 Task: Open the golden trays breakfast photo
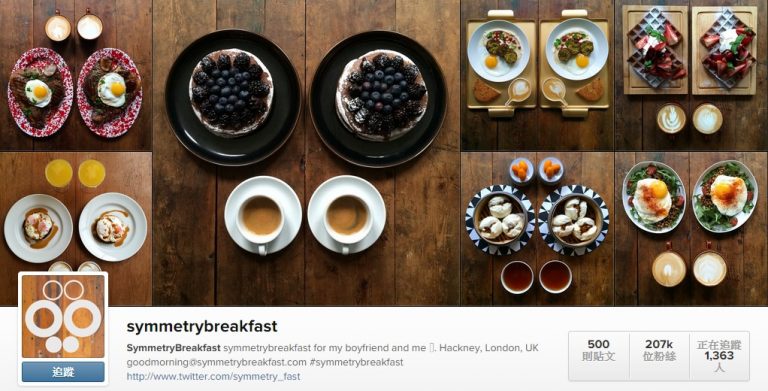pos(537,75)
